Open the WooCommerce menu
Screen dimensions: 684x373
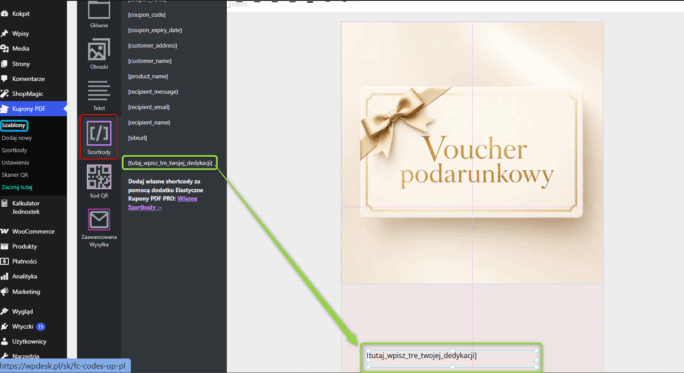(33, 232)
